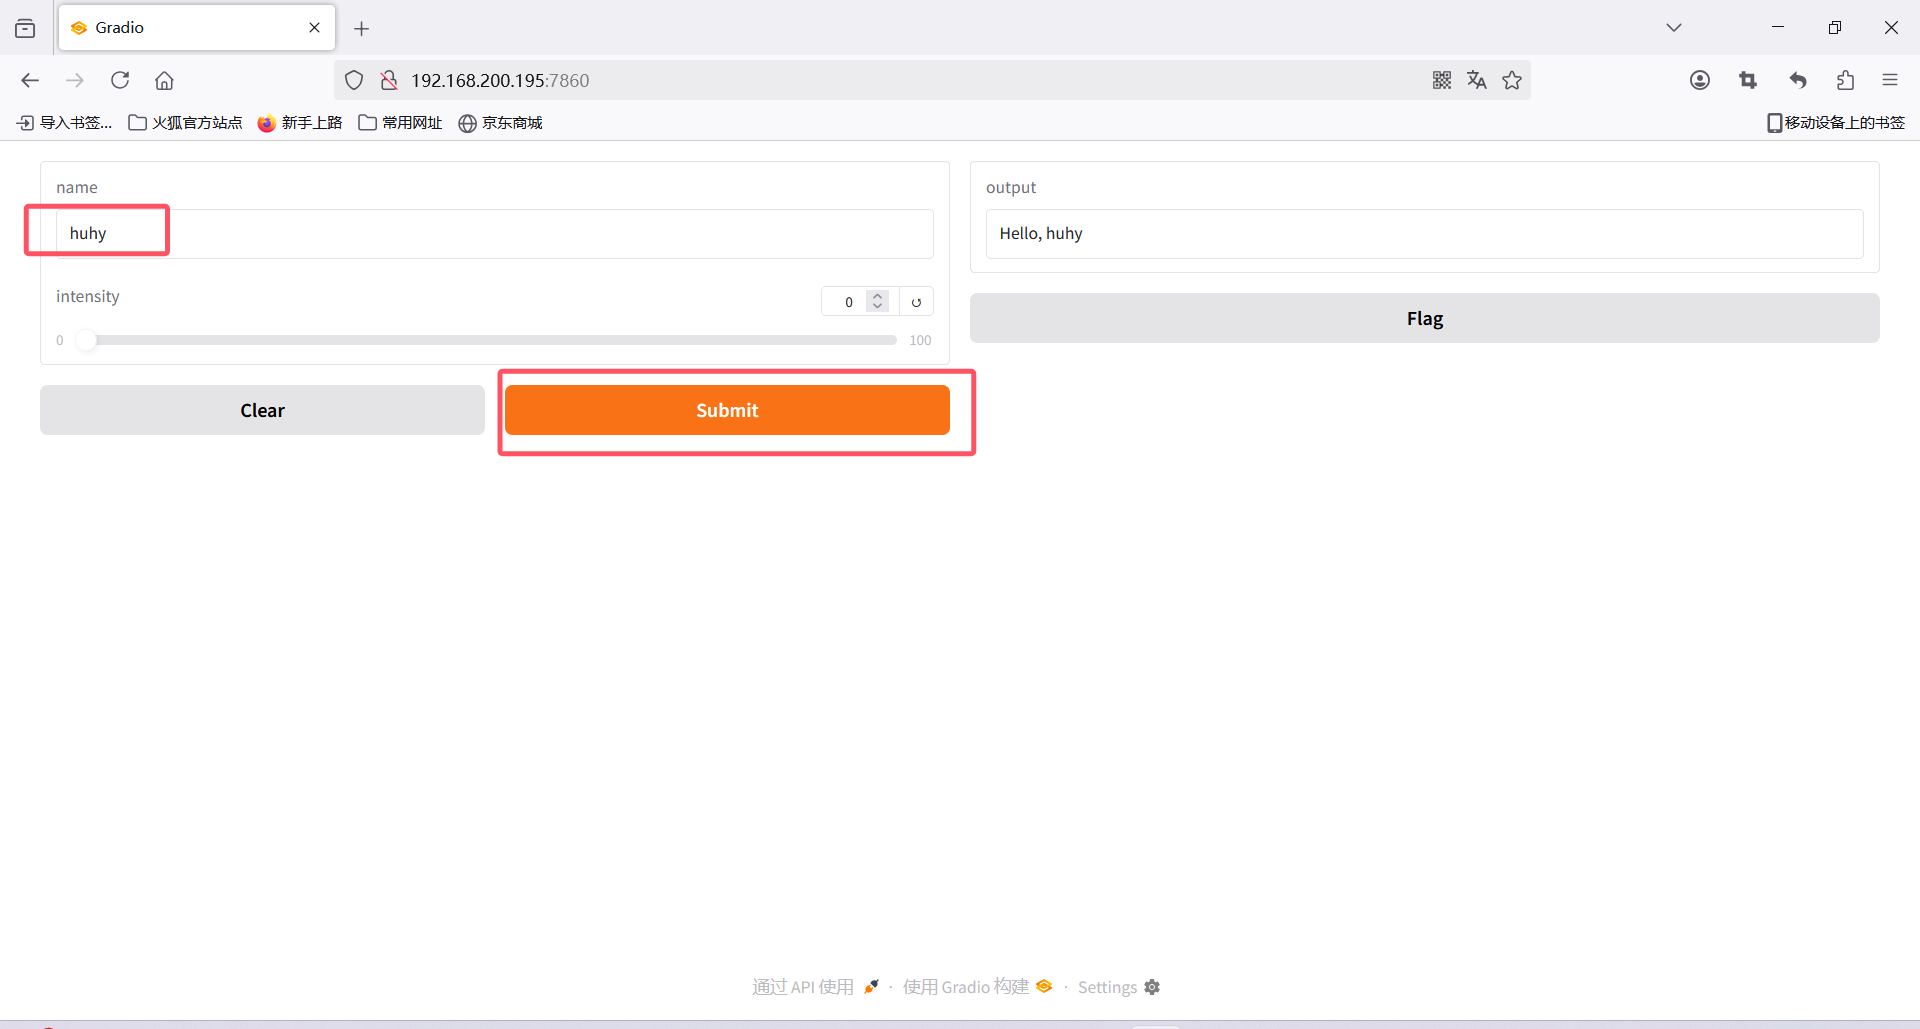Open Settings in the page footer
The width and height of the screenshot is (1920, 1029).
coord(1118,987)
